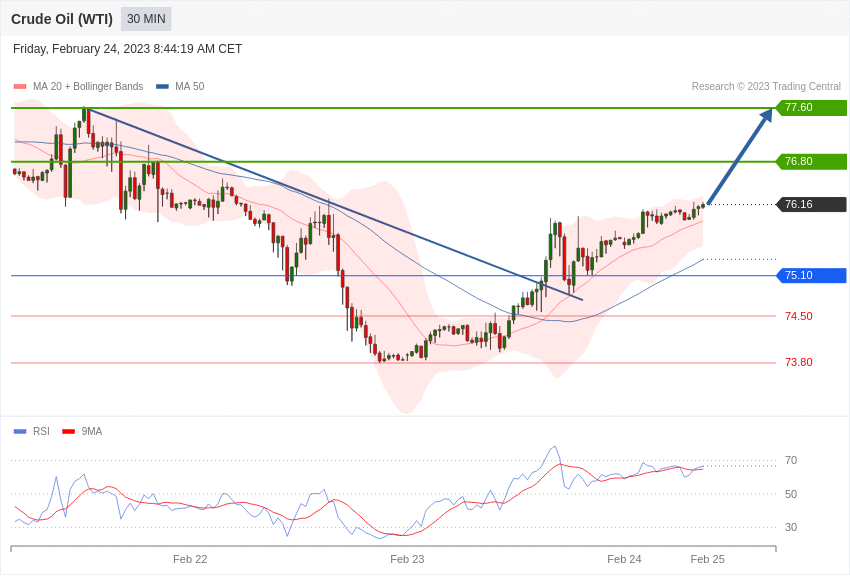This screenshot has height=576, width=850.
Task: Click the Crude Oil (WTI) title
Action: pyautogui.click(x=62, y=19)
